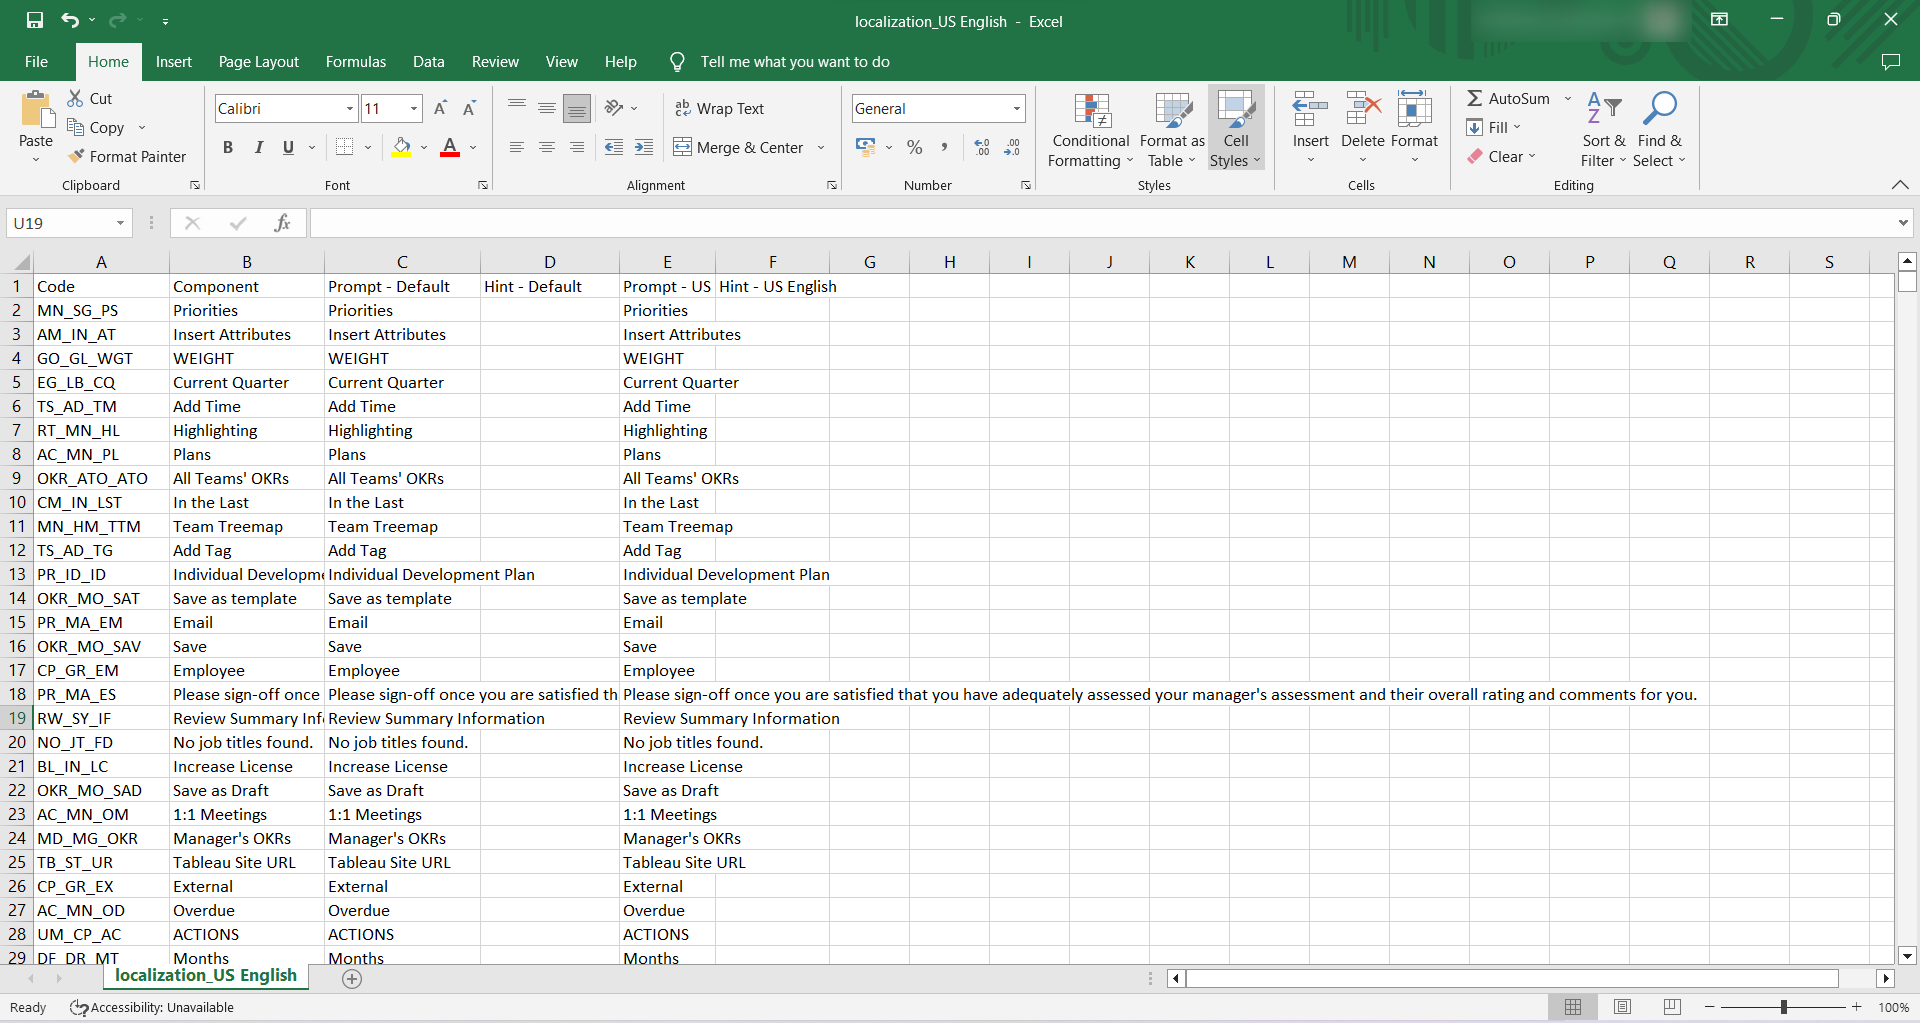Open Find & Select tool
This screenshot has width=1920, height=1023.
[x=1660, y=128]
